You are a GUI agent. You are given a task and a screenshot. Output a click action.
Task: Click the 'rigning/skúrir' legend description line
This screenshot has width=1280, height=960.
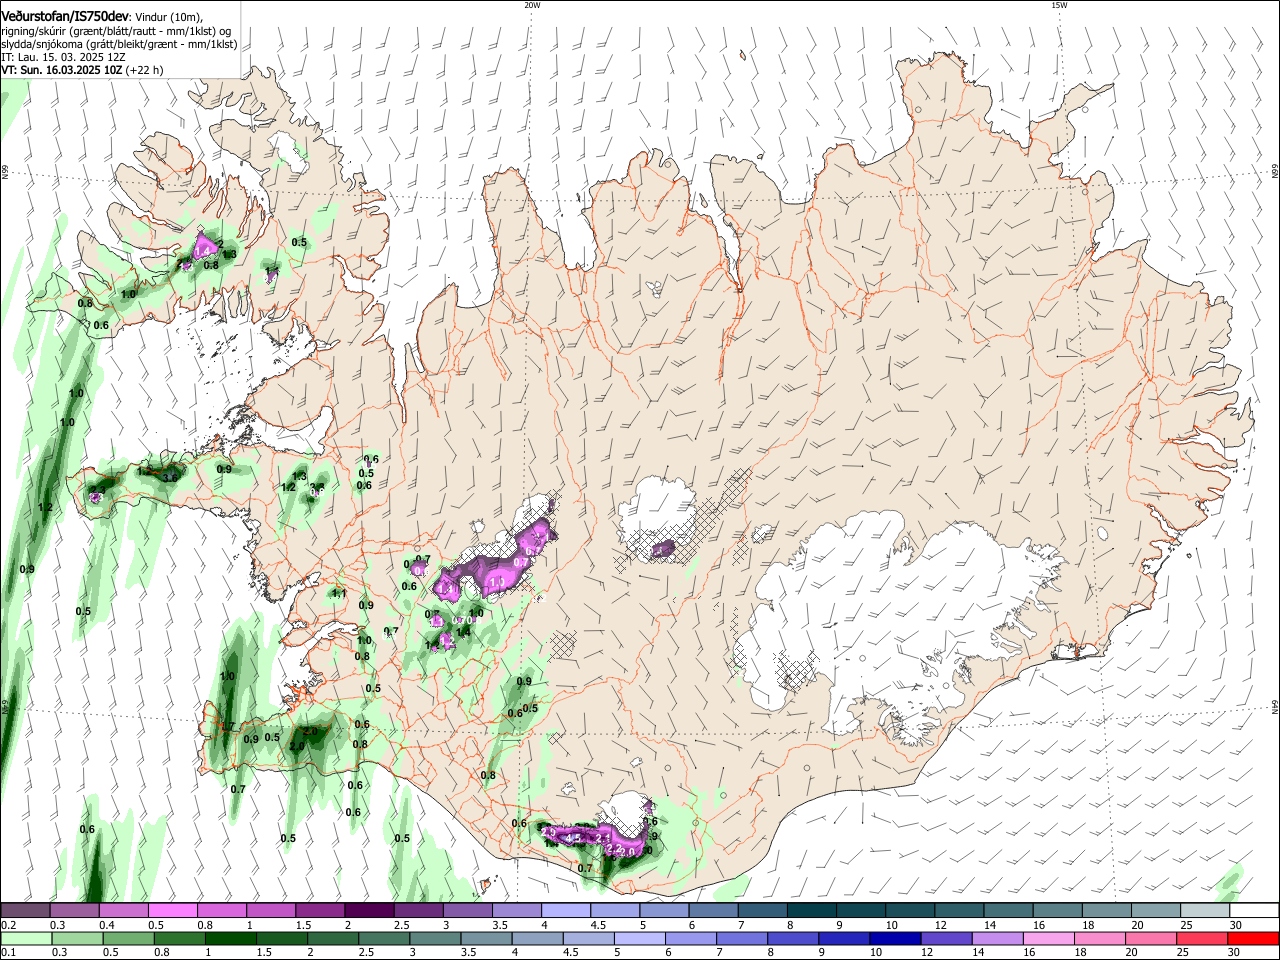(x=117, y=31)
